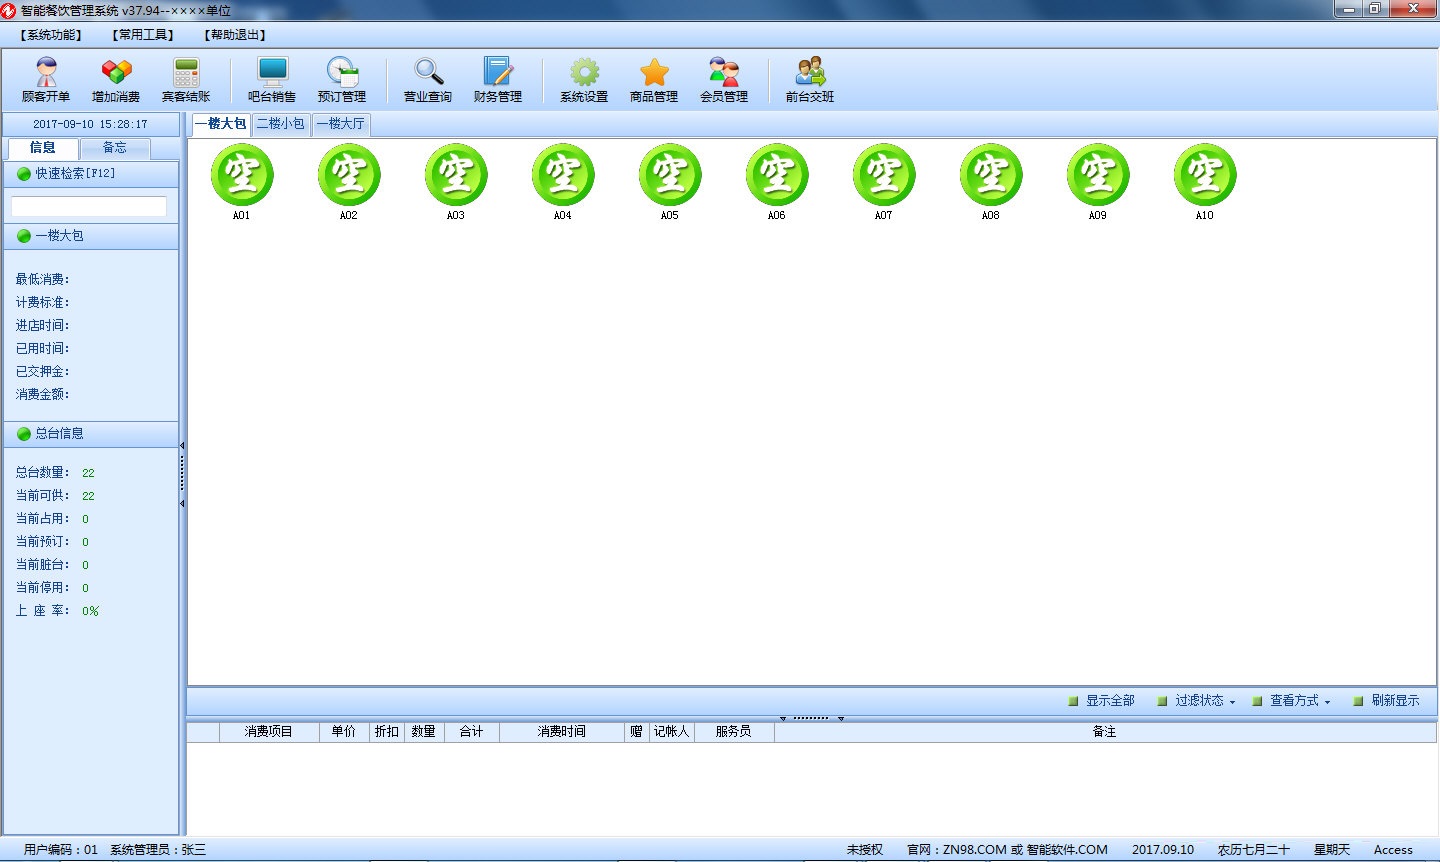
Task: Click the 农历七月二十 status entry
Action: point(1254,850)
